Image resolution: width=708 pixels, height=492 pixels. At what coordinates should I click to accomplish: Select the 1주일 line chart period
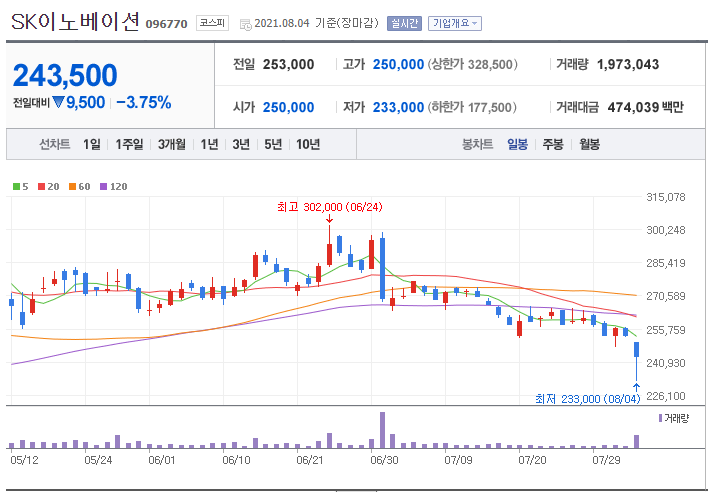click(129, 144)
